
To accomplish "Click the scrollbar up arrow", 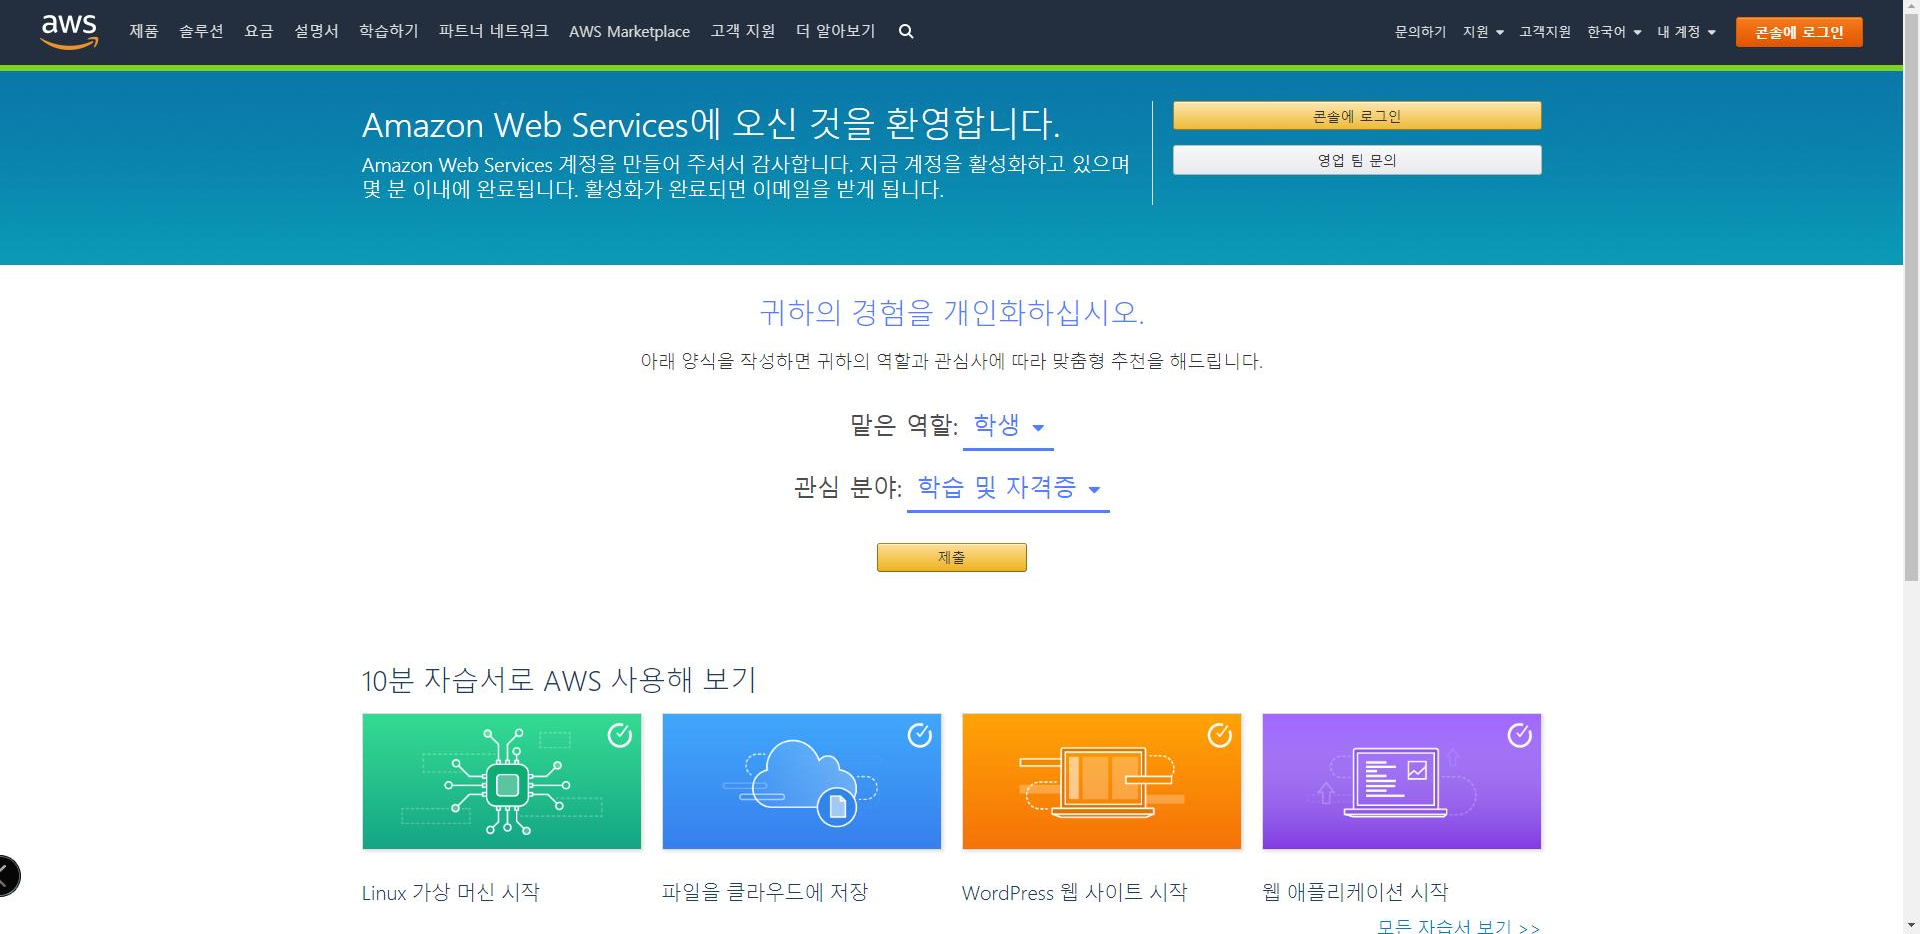I will (x=1911, y=8).
